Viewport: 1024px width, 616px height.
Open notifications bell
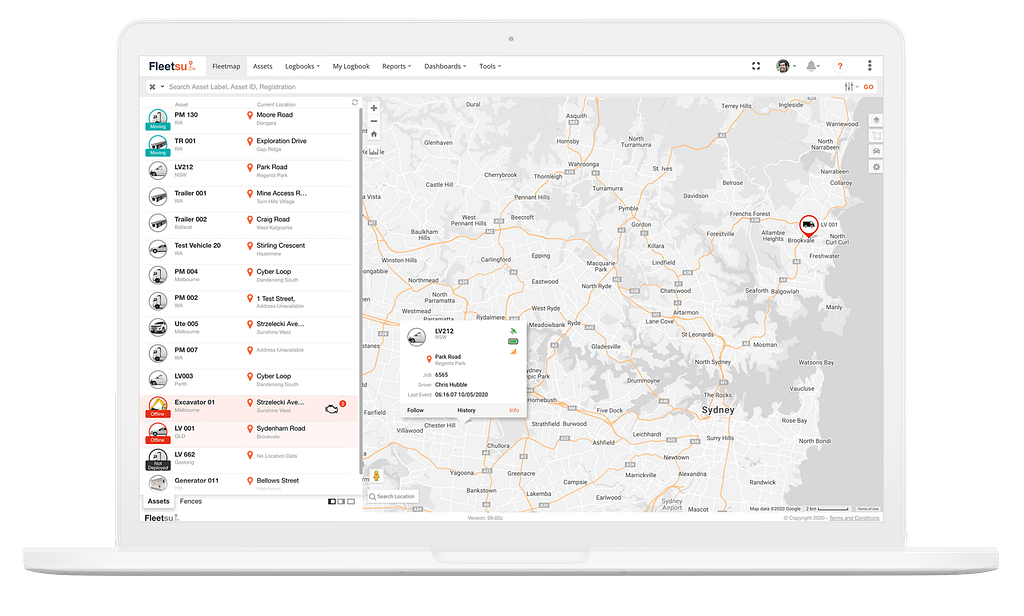point(811,66)
